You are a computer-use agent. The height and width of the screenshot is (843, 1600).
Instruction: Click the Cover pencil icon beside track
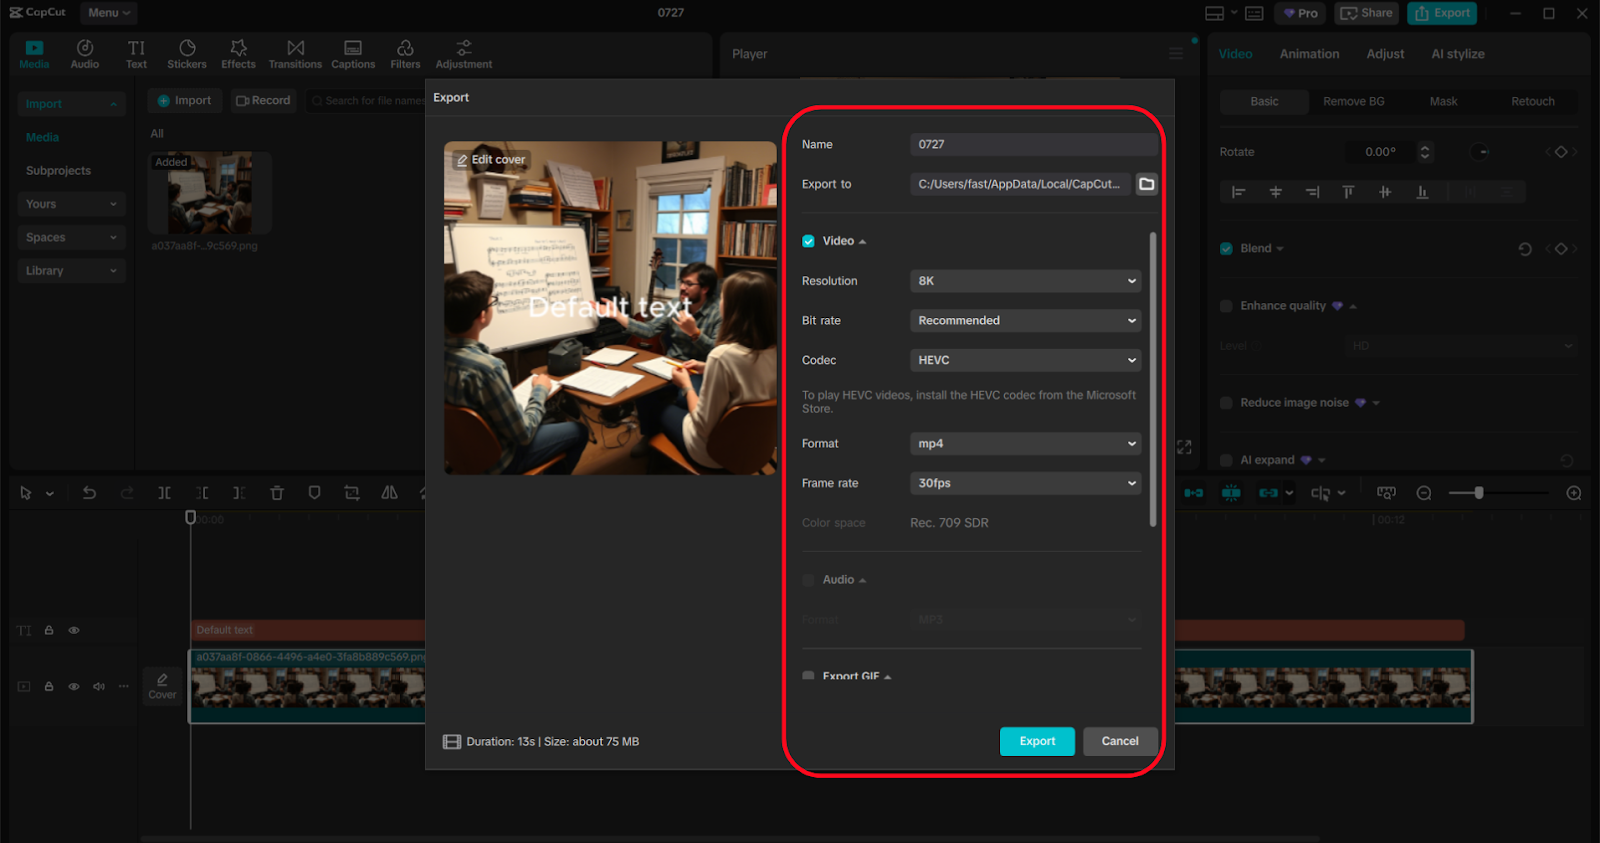pyautogui.click(x=162, y=685)
